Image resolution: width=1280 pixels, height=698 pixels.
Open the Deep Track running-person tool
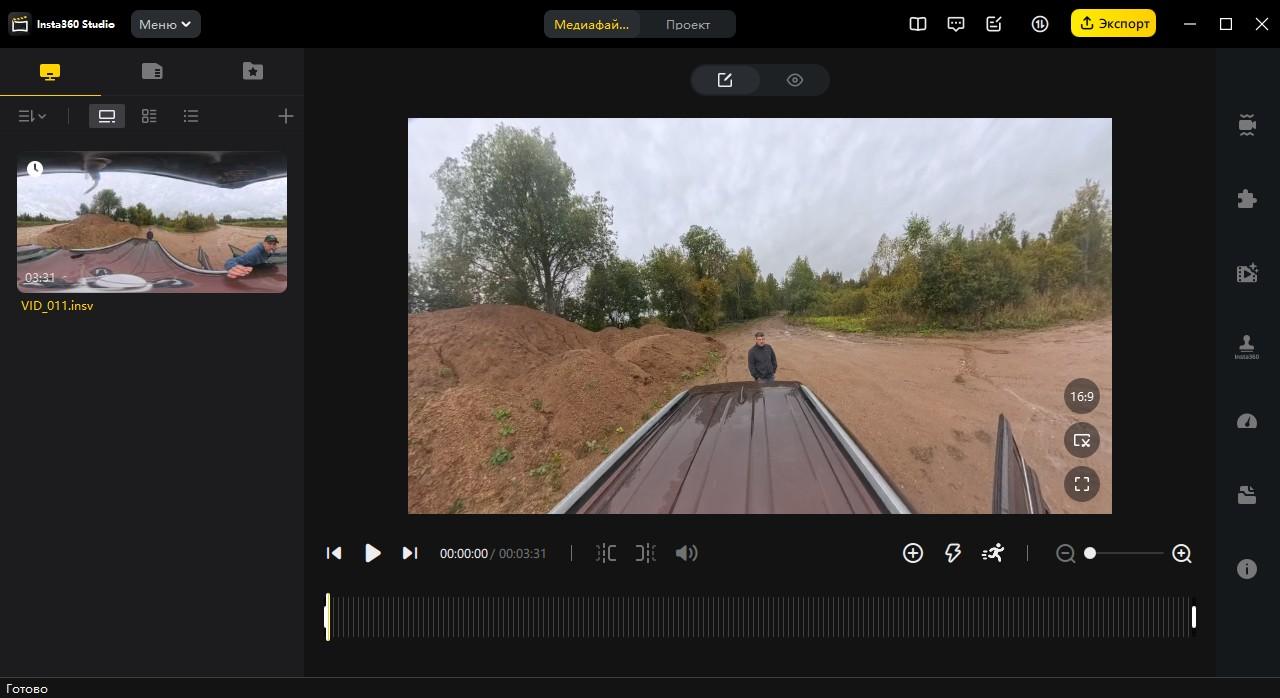992,553
